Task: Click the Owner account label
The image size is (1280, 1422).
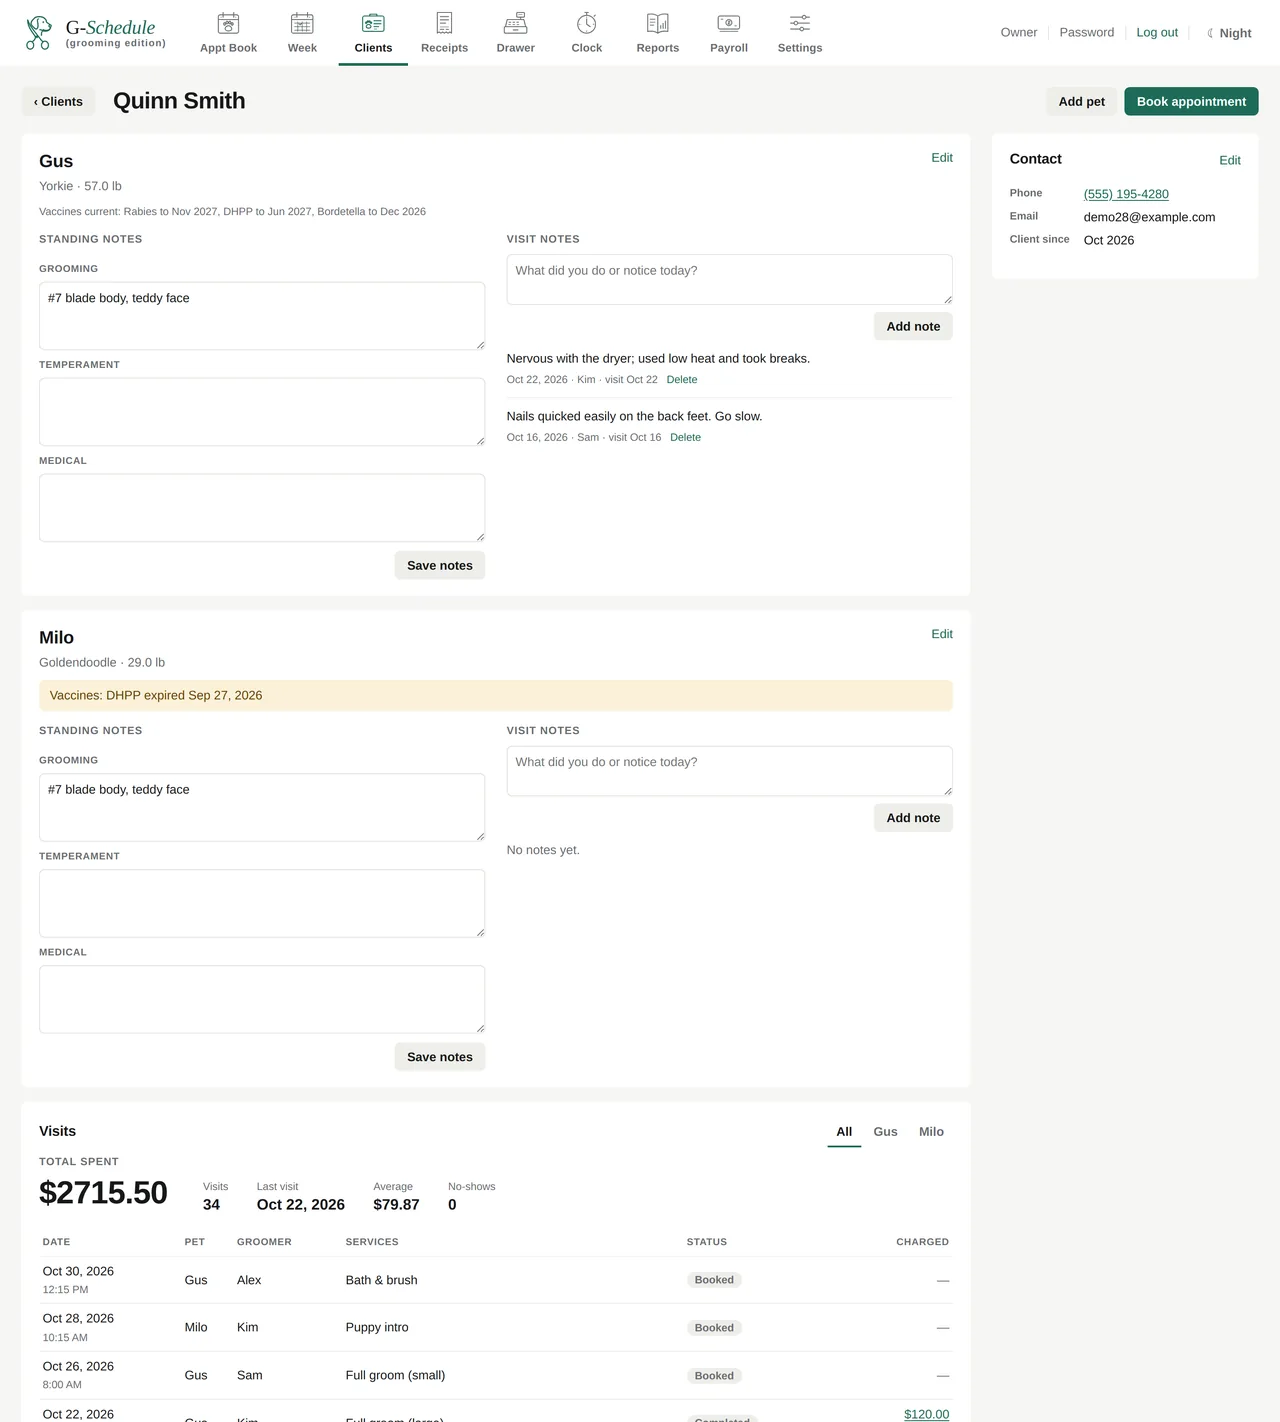Action: [1019, 32]
